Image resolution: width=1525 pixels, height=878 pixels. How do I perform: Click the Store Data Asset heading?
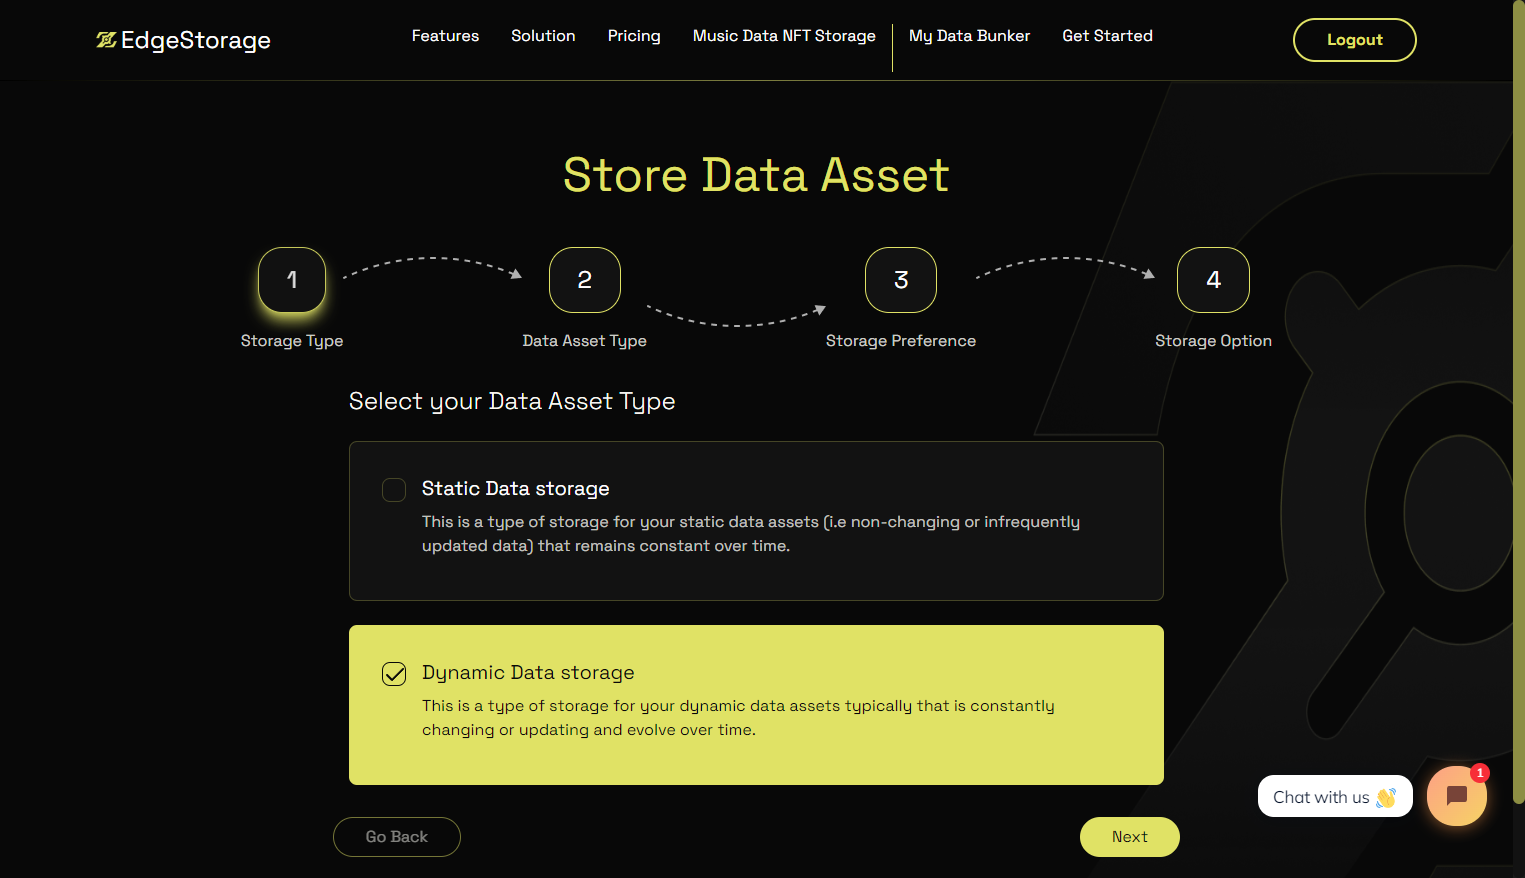pyautogui.click(x=756, y=175)
